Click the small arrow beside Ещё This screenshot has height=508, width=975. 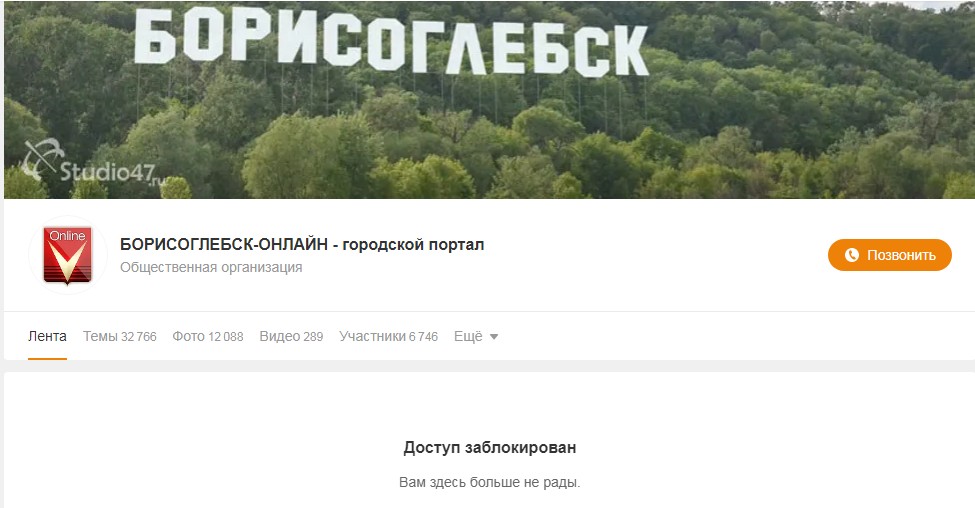click(494, 337)
